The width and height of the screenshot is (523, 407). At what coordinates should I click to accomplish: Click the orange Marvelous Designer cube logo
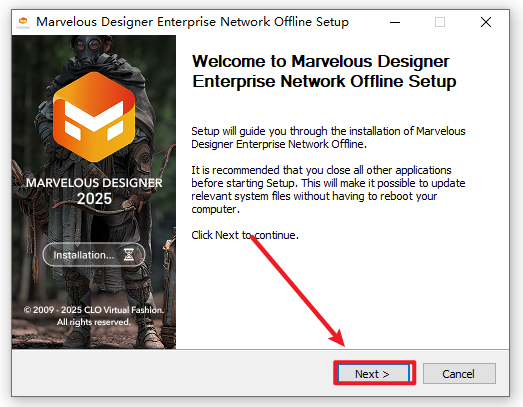(94, 117)
